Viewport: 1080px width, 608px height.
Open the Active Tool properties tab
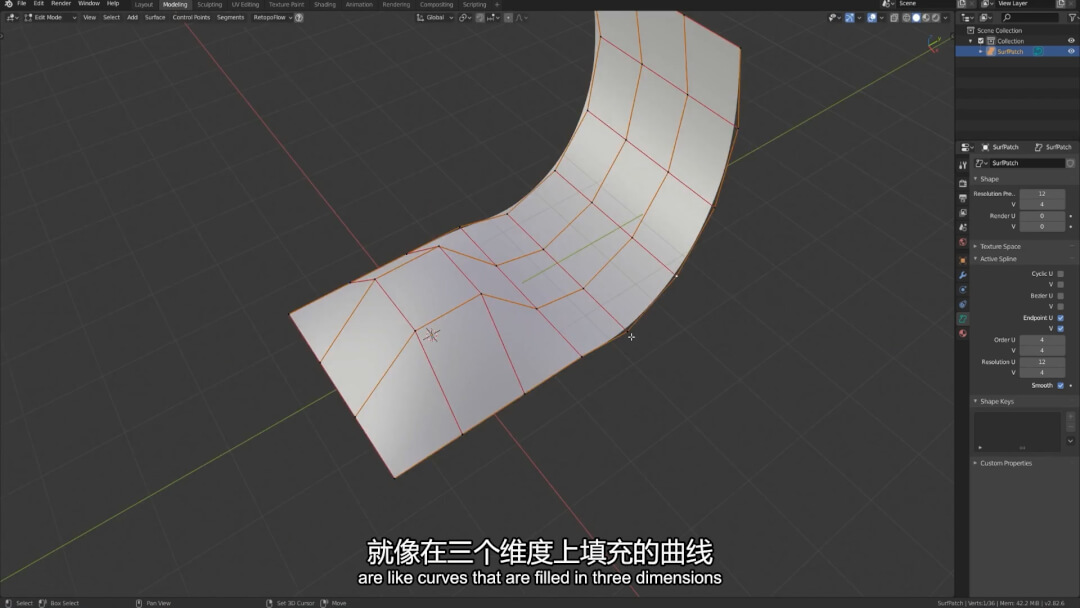(963, 165)
